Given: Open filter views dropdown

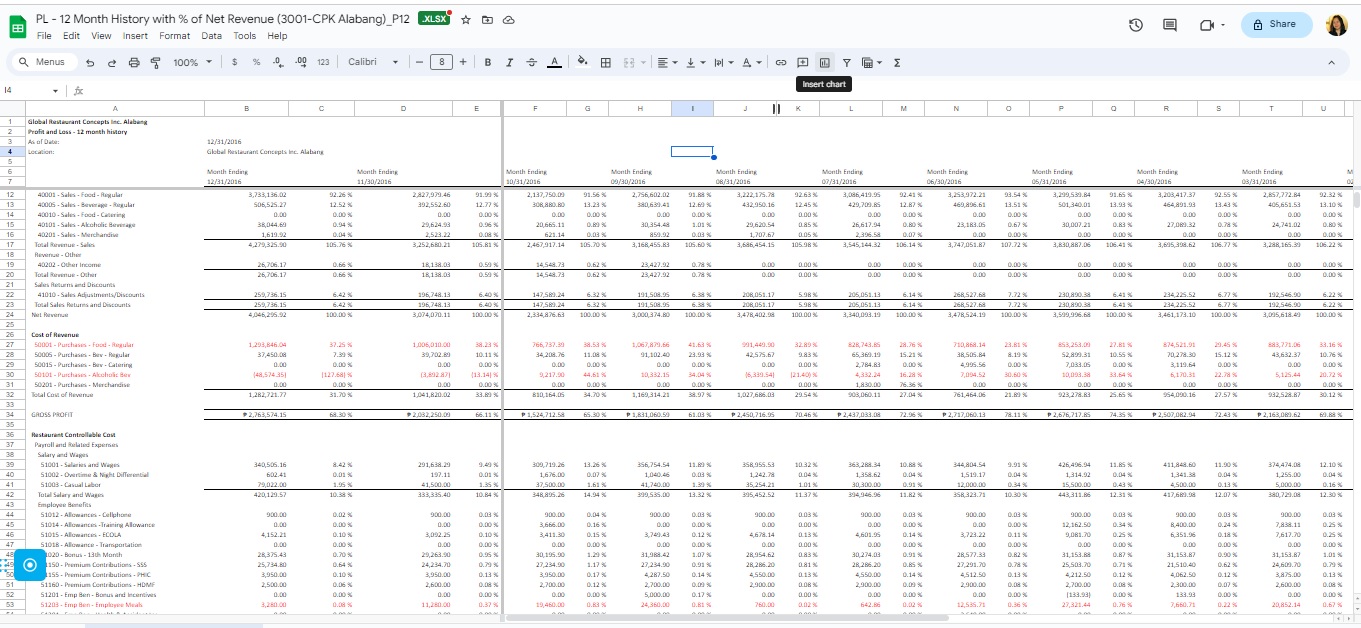Looking at the screenshot, I should [870, 62].
